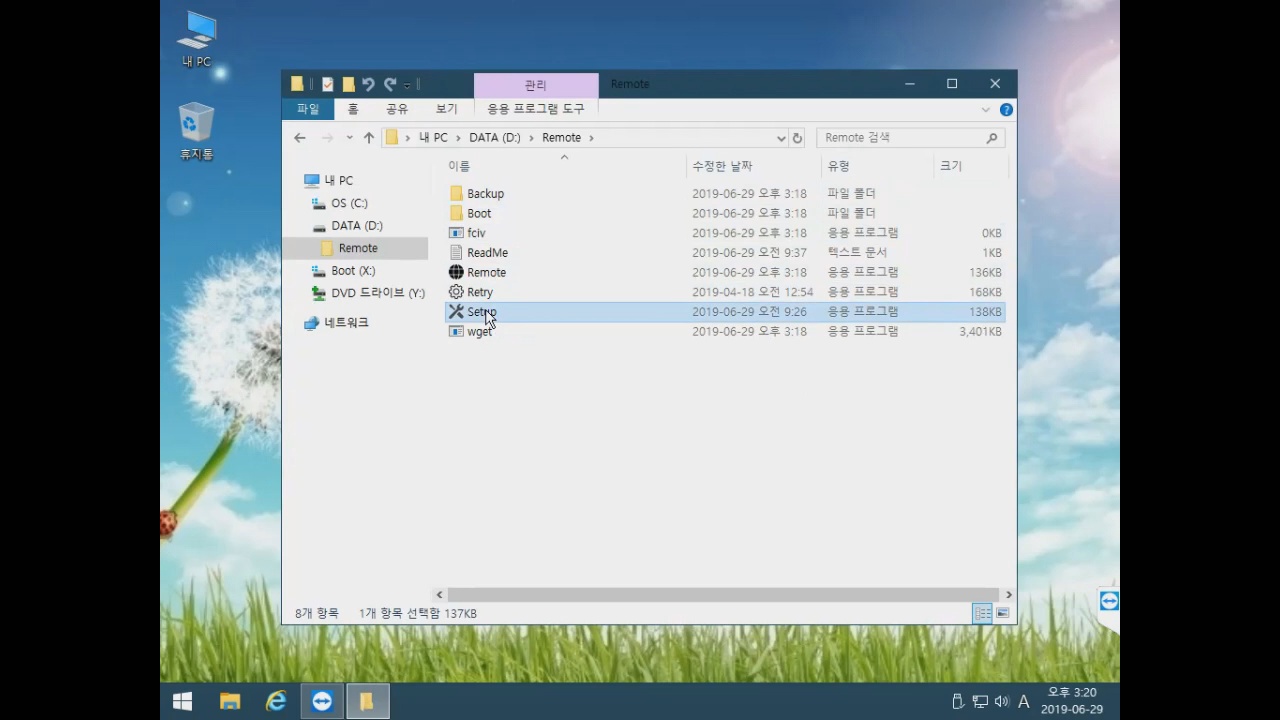Select the Setup application tools icon
Viewport: 1280px width, 720px height.
click(x=456, y=312)
